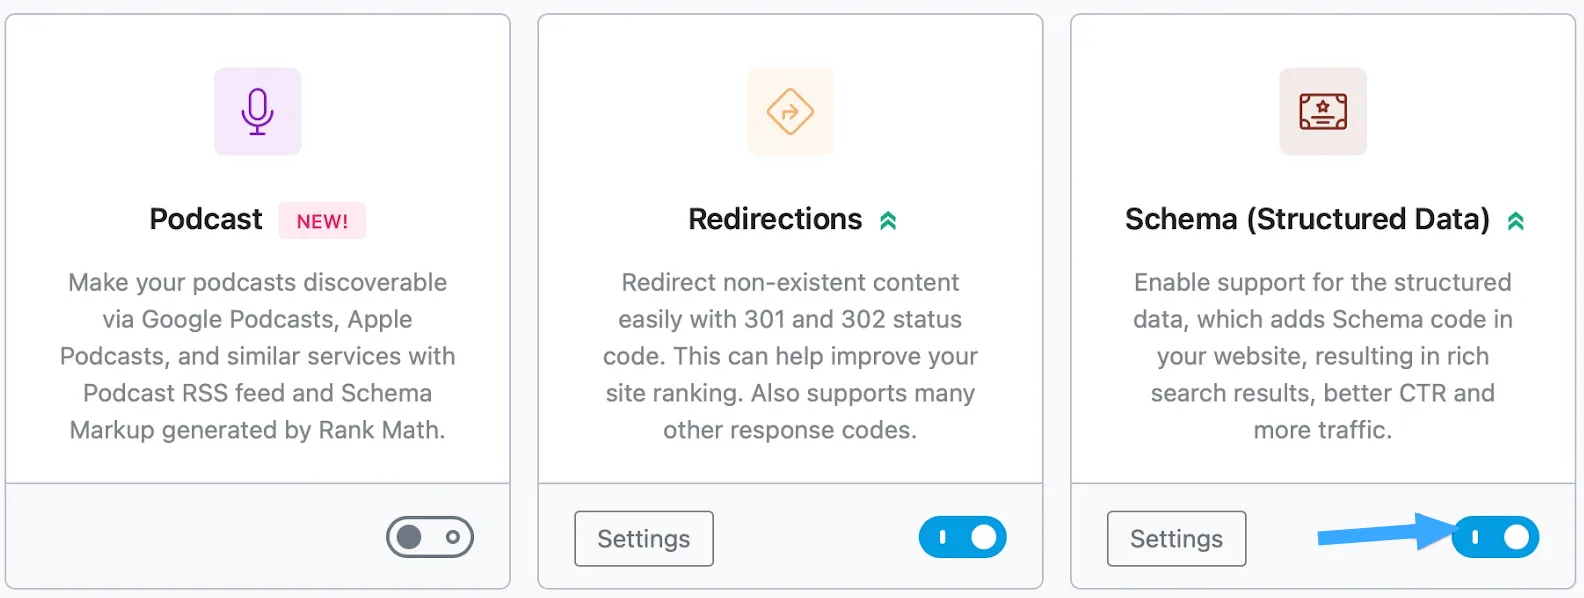Click the Podcast card footer area
The height and width of the screenshot is (598, 1584).
click(258, 537)
